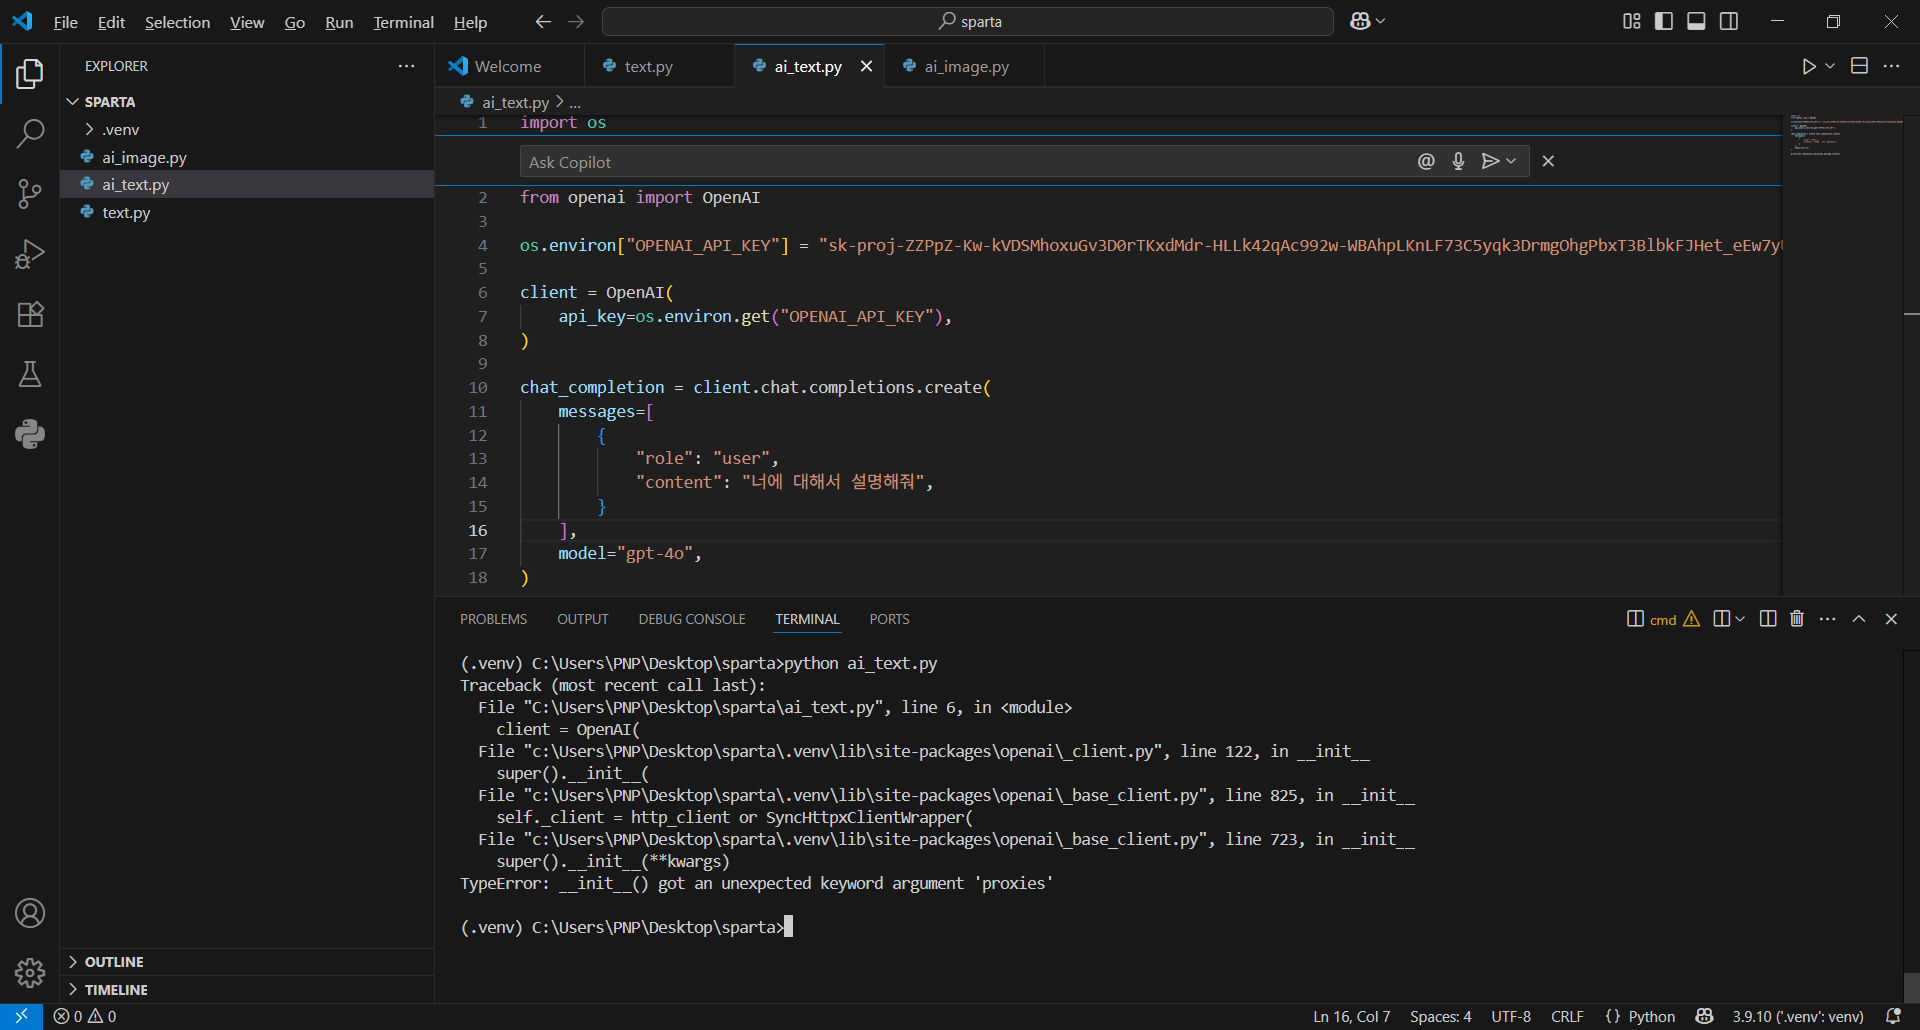This screenshot has width=1920, height=1030.
Task: Open the Terminal menu
Action: (x=403, y=22)
